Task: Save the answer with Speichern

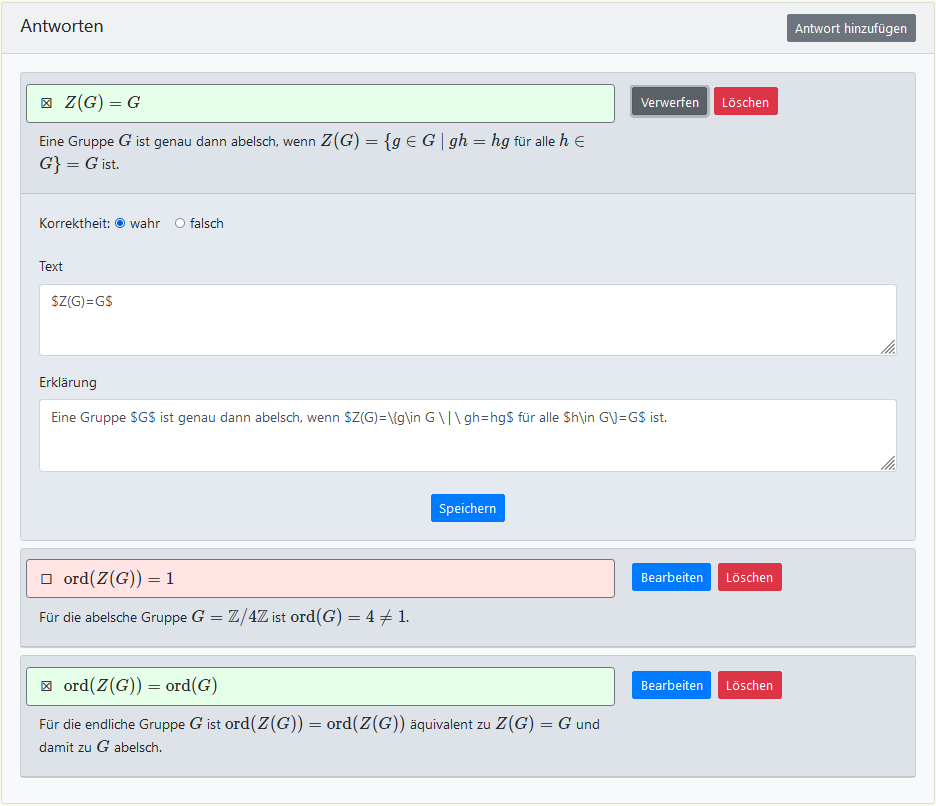Action: (467, 508)
